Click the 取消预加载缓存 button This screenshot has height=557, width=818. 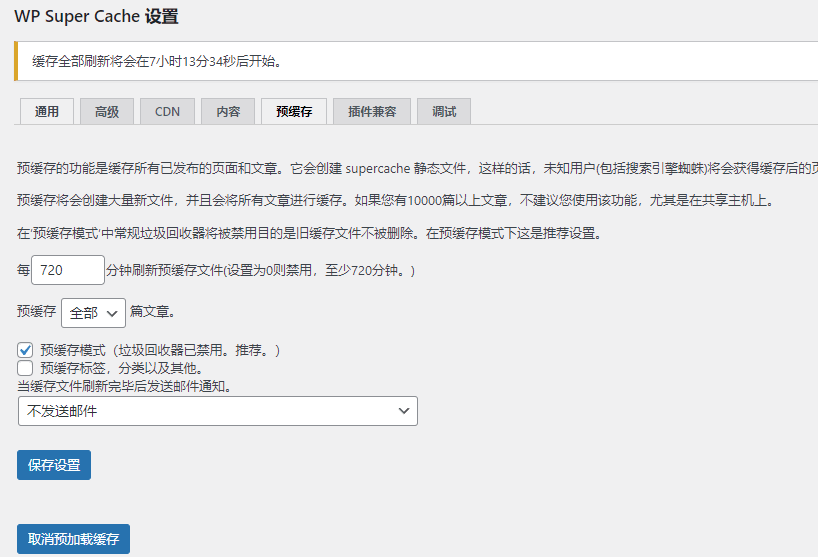point(74,539)
